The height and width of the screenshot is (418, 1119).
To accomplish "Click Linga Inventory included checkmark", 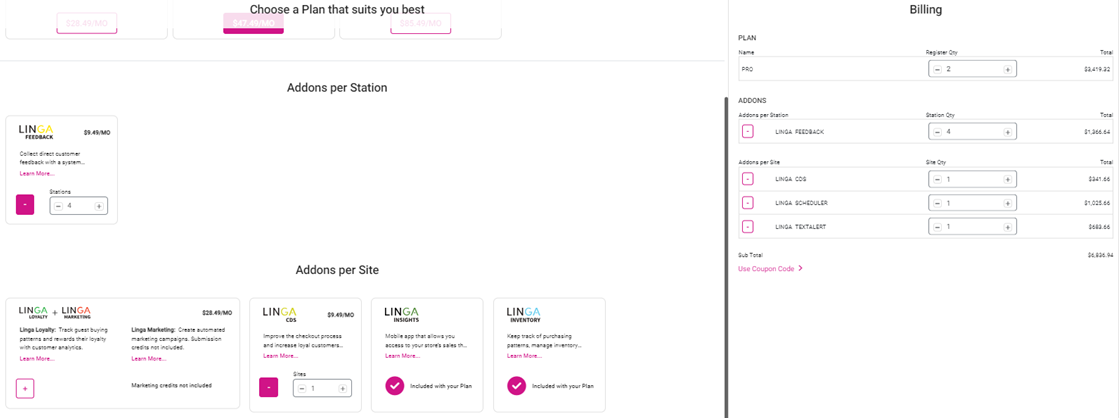I will coord(516,385).
